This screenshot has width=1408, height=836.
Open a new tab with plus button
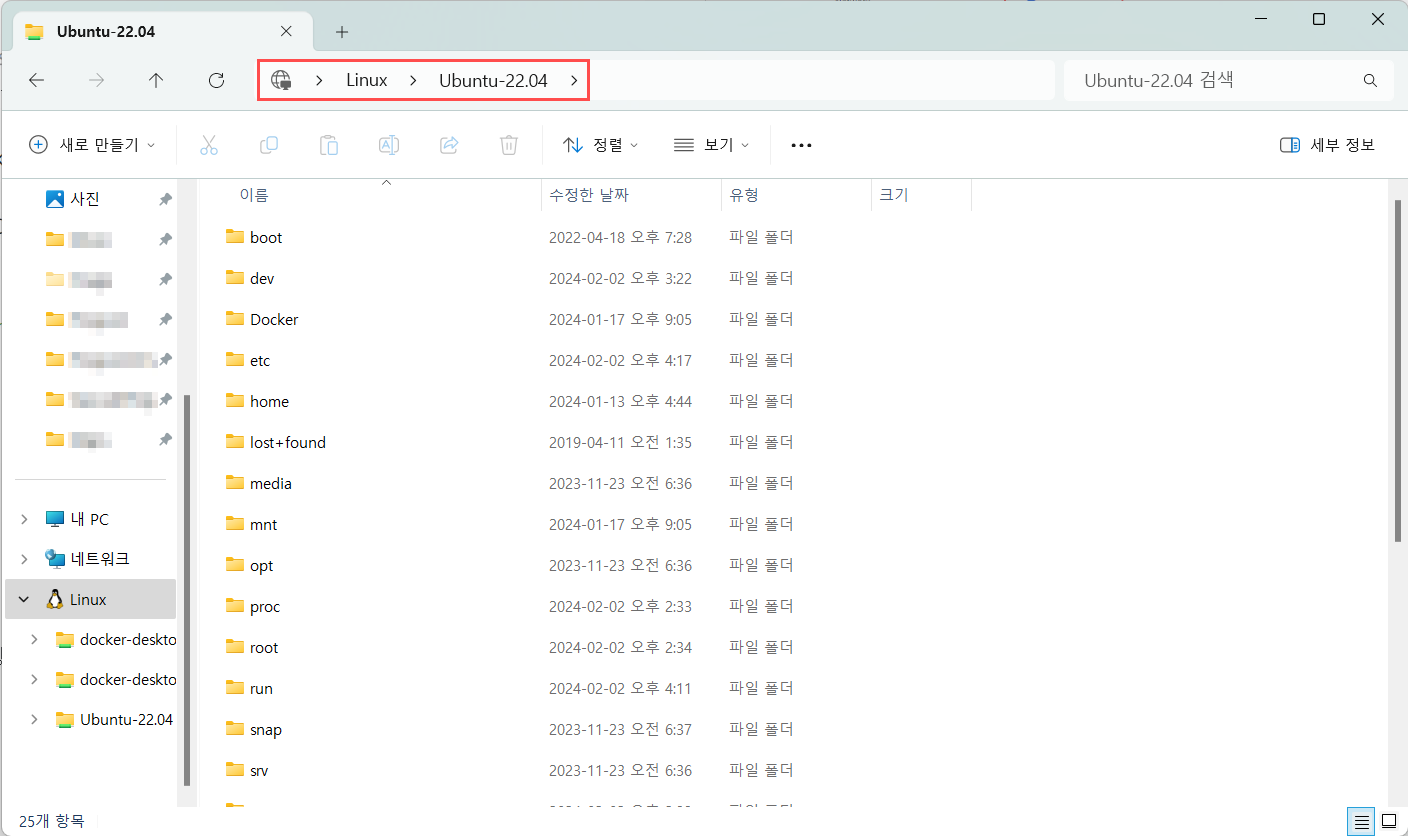pos(342,32)
